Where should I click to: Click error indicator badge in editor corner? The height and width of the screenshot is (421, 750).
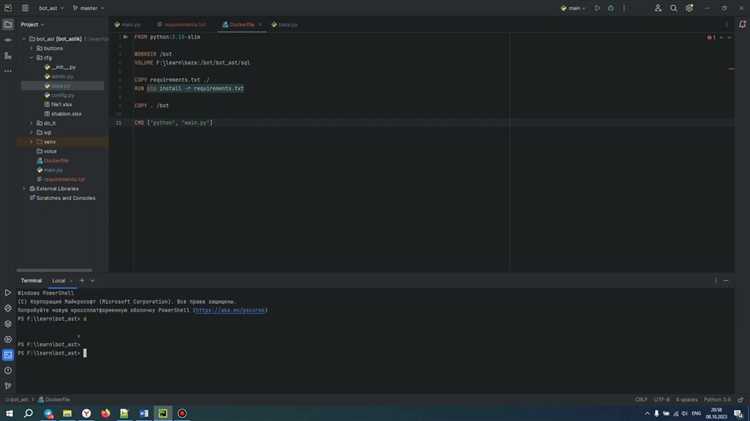click(711, 37)
